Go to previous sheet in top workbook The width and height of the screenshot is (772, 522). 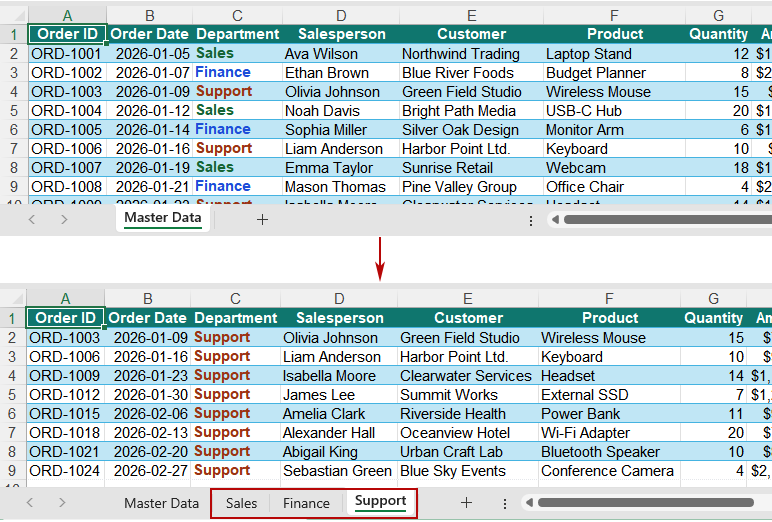pos(32,220)
